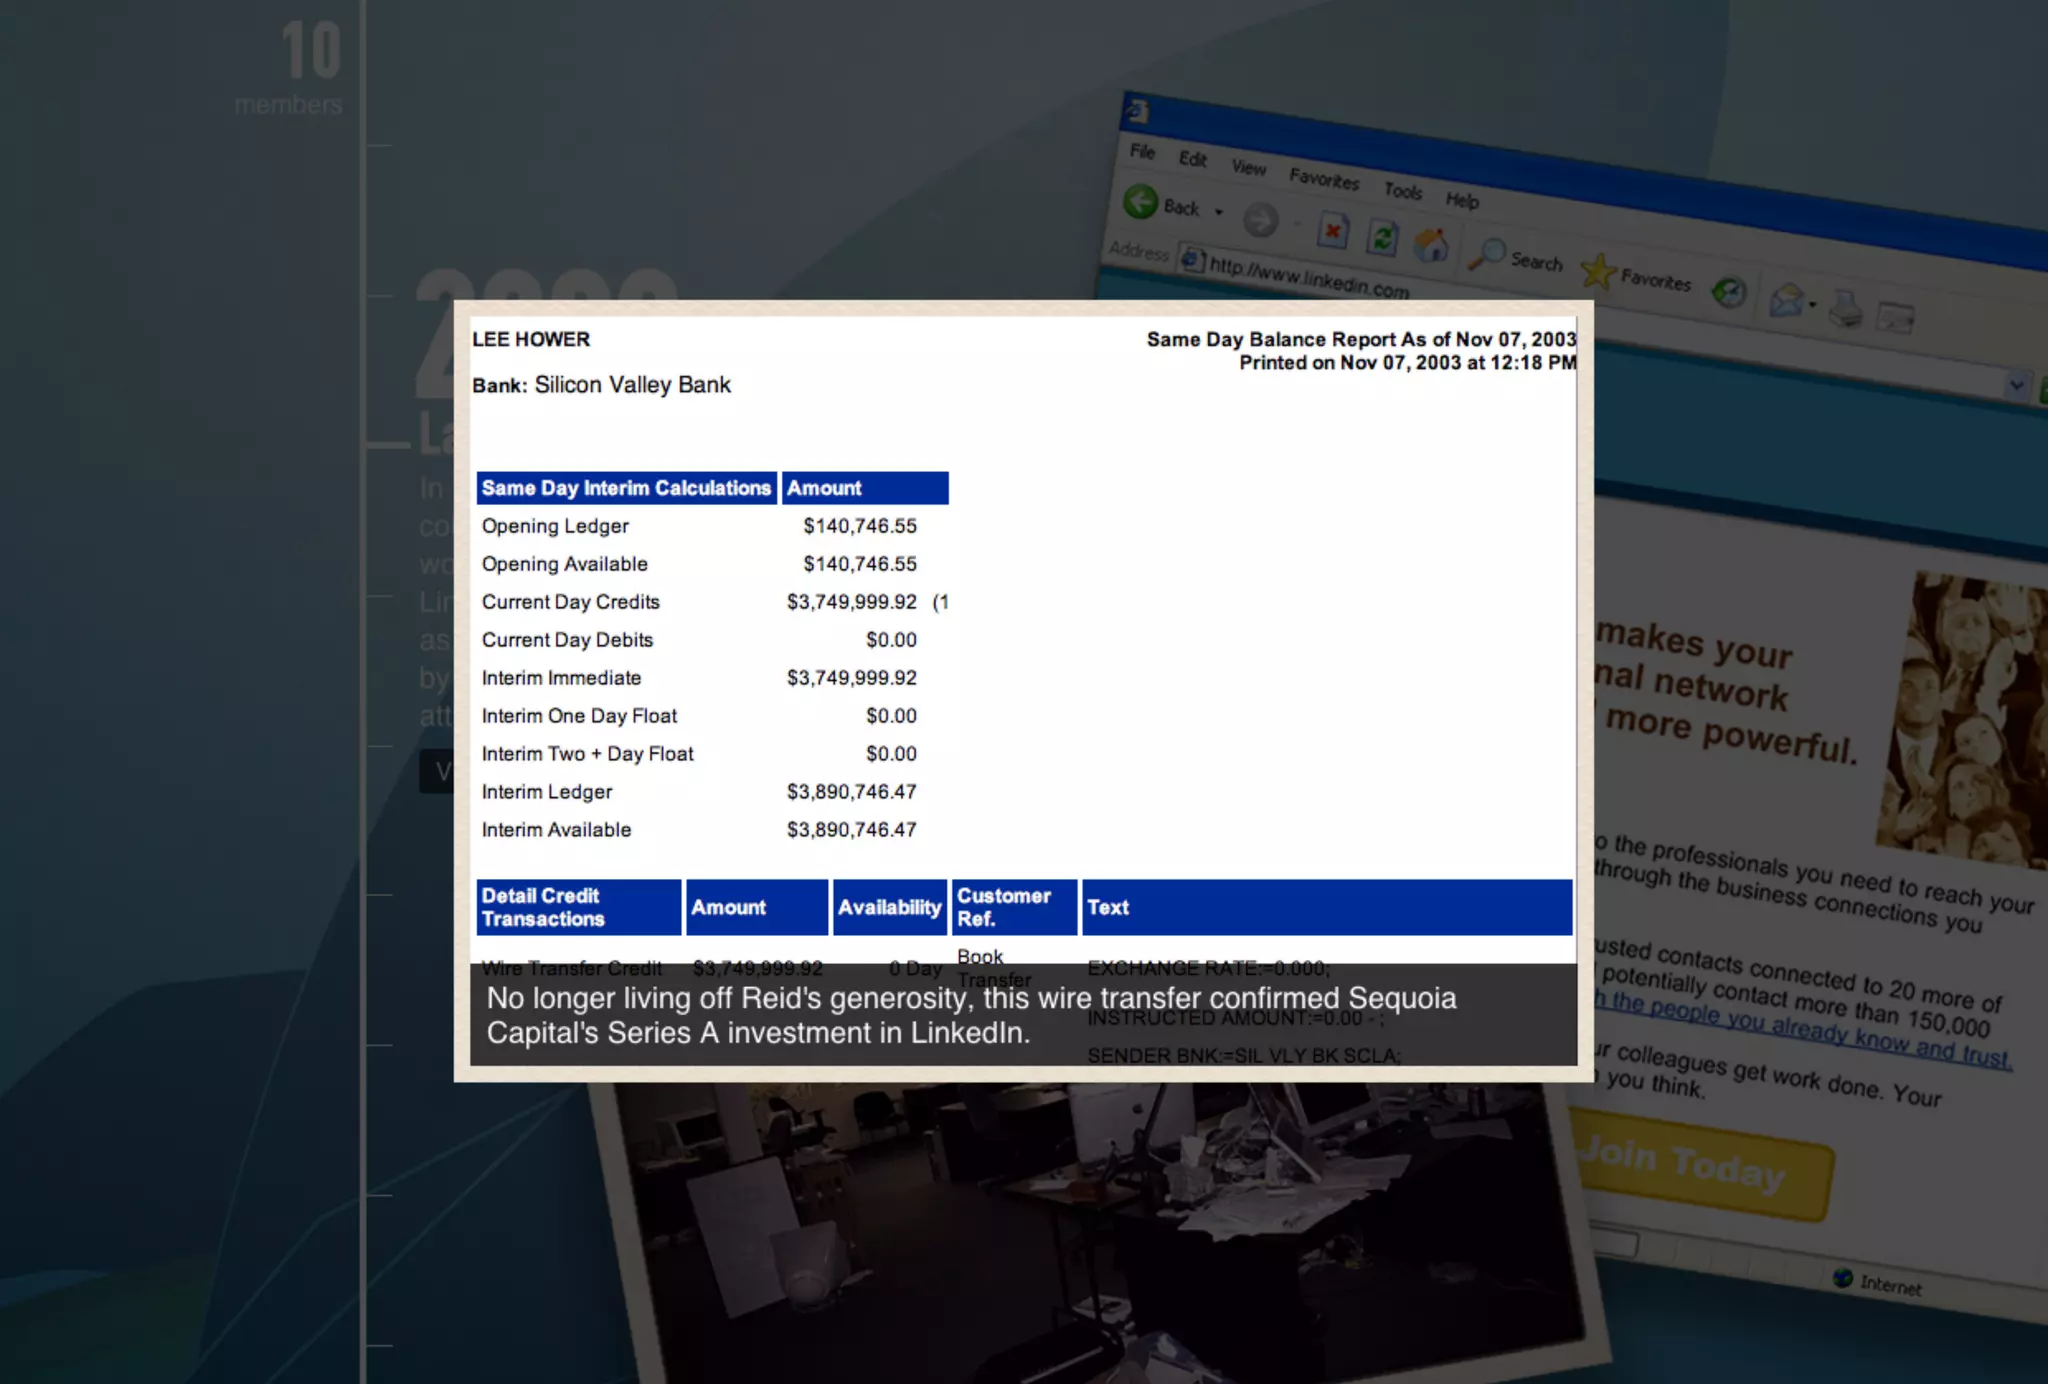
Task: Click the Mail icon in the browser toolbar
Action: [x=1786, y=300]
